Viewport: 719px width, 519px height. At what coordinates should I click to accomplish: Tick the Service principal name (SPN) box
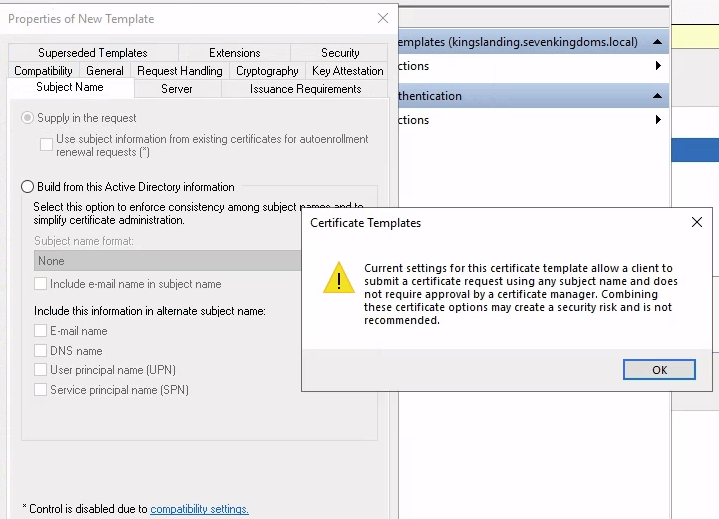point(41,390)
